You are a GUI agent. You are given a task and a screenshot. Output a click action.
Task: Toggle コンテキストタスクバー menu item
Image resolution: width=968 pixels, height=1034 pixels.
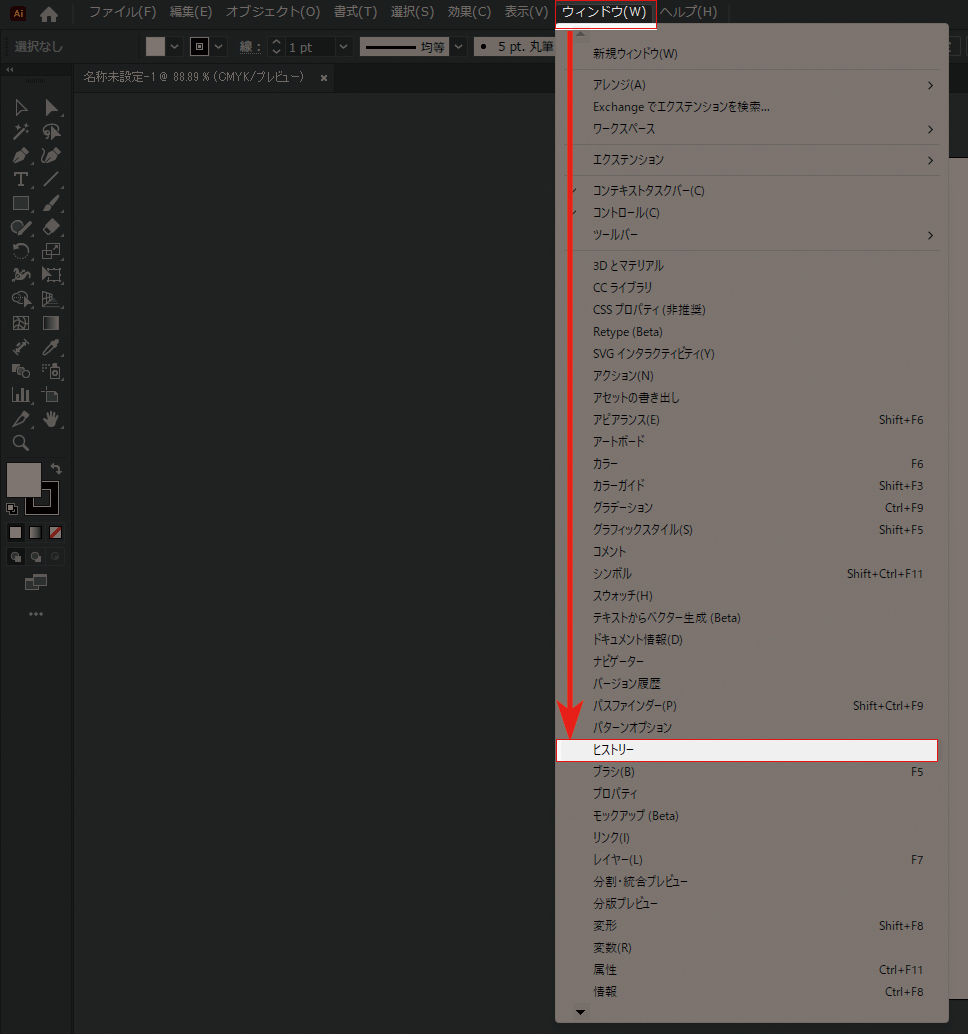[x=648, y=191]
